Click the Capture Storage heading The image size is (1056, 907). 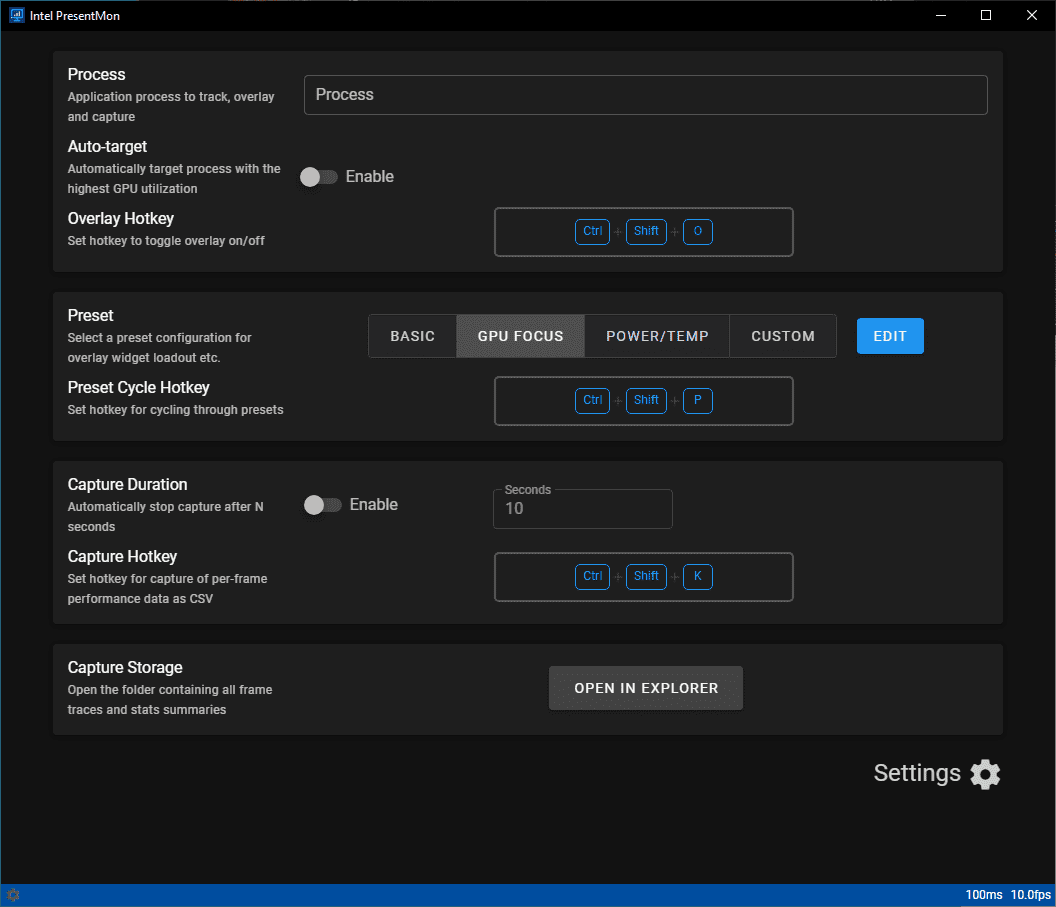125,667
